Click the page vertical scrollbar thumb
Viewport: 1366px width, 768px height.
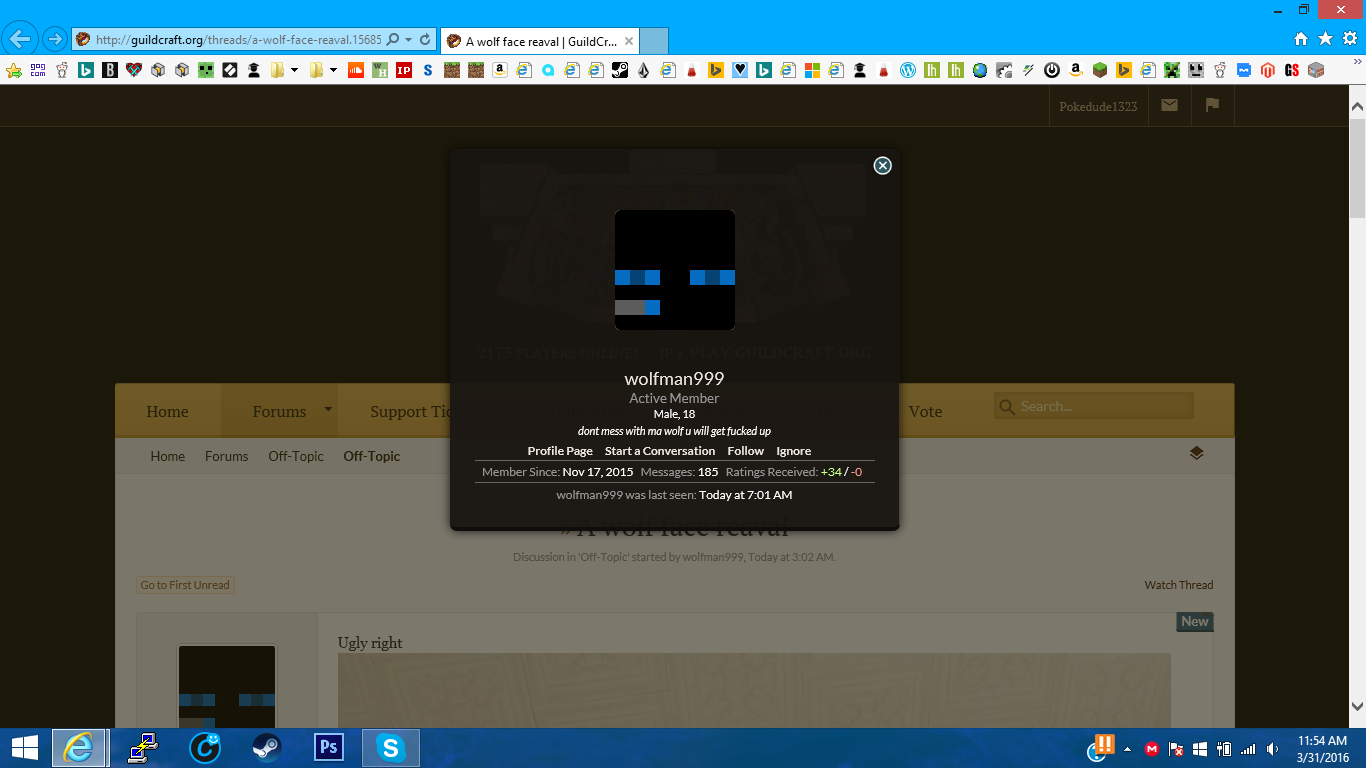1357,167
